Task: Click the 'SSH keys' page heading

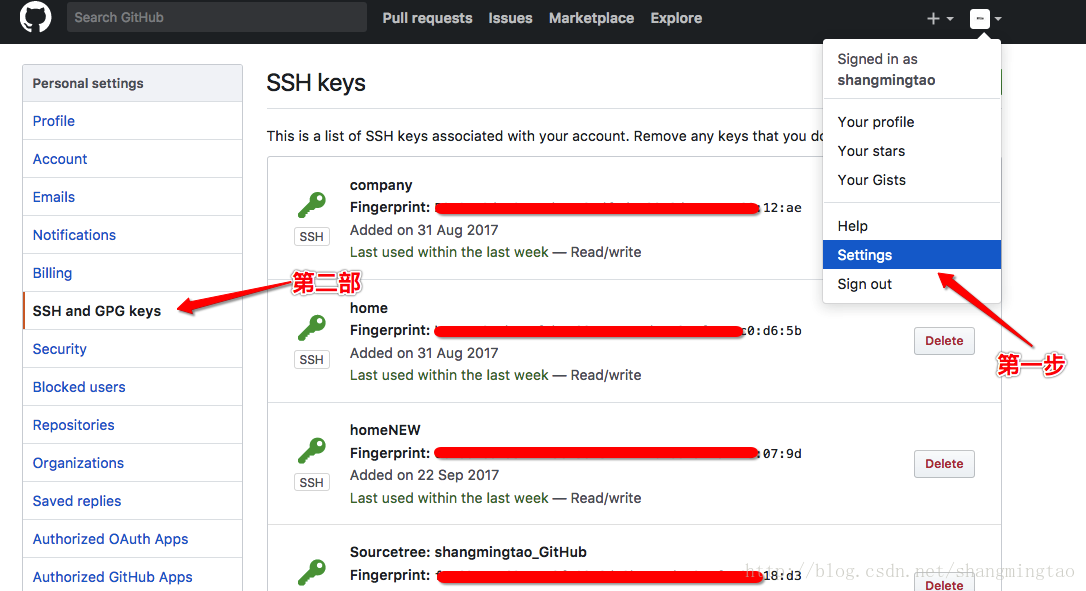Action: (316, 82)
